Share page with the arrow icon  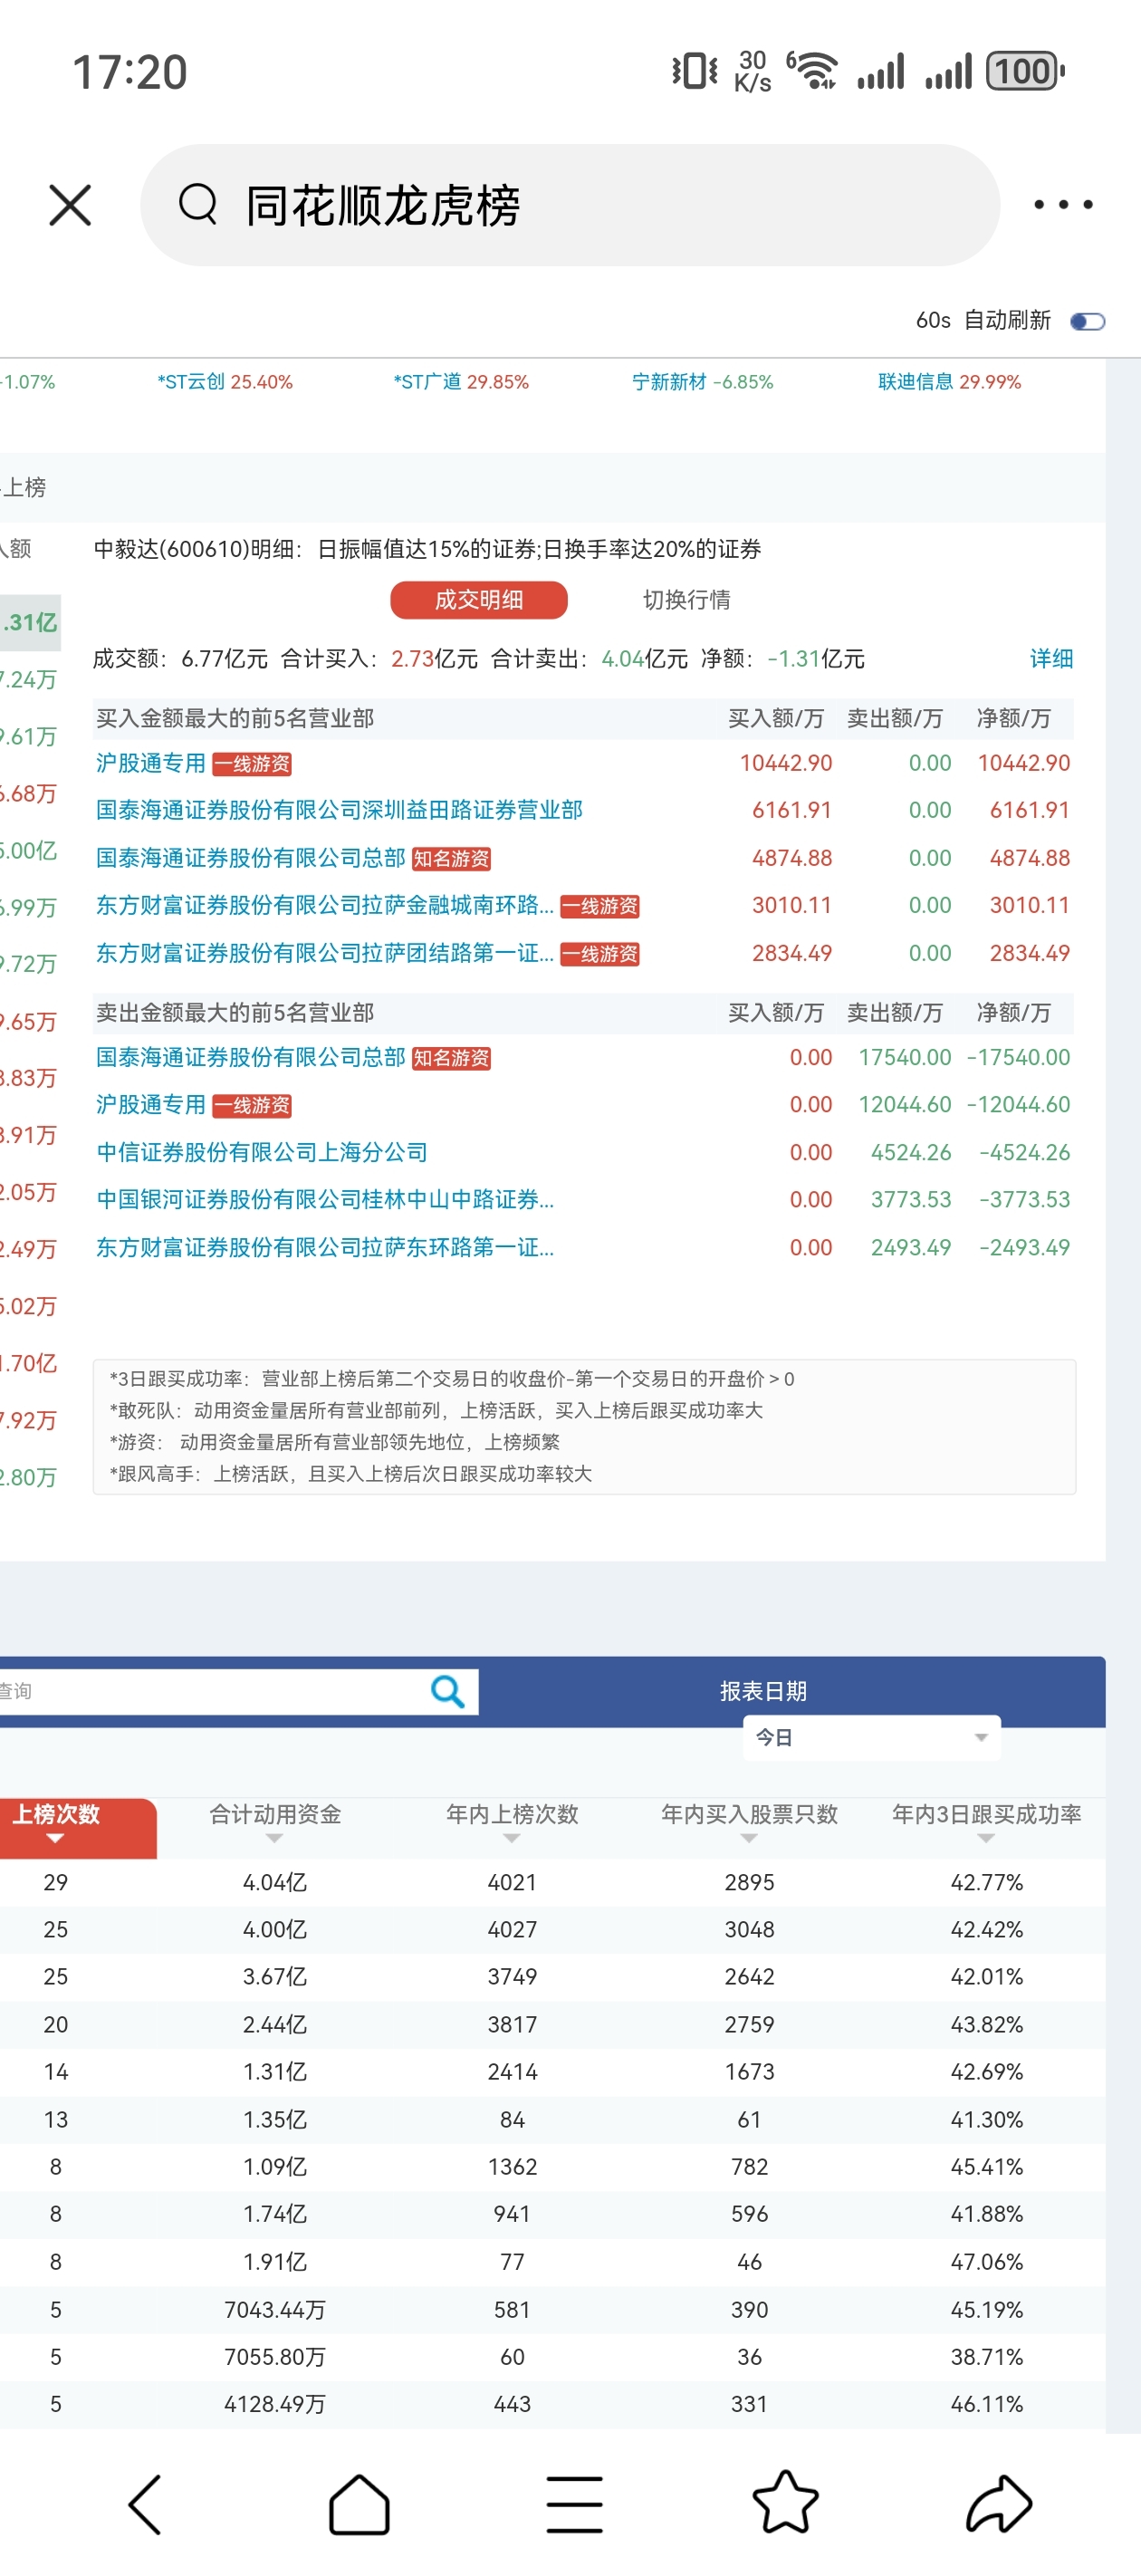pos(999,2503)
